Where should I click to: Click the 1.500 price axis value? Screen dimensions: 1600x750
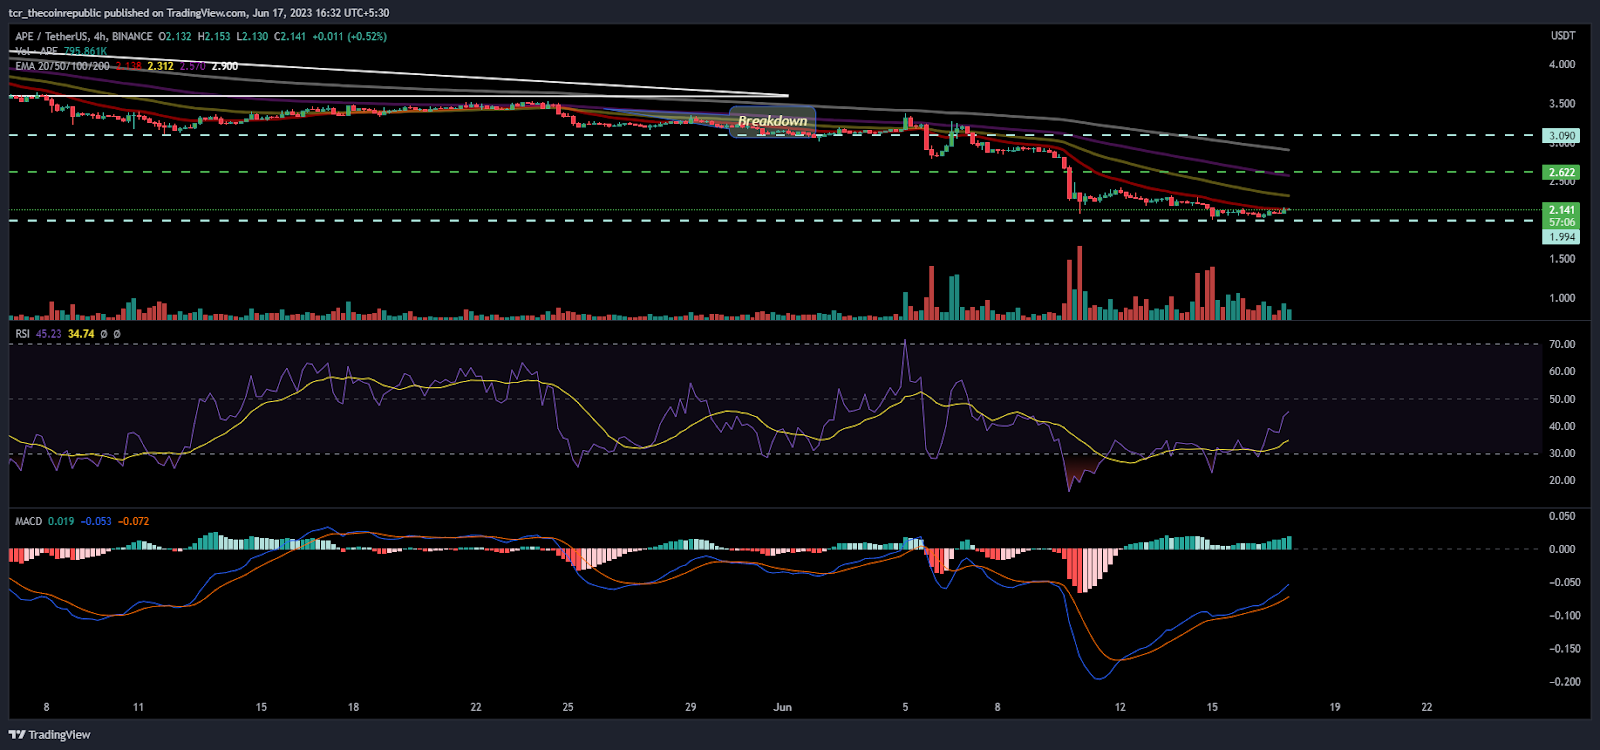tap(1562, 259)
